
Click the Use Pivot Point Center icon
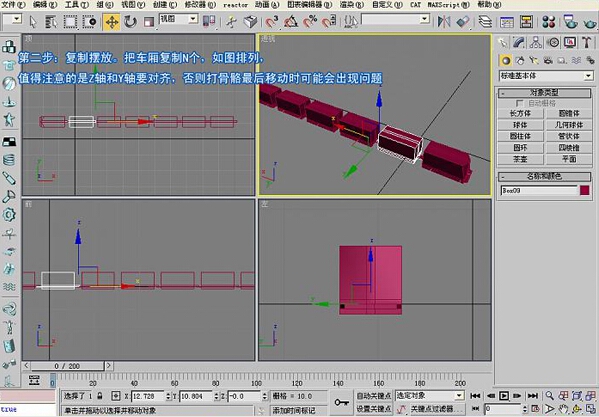pyautogui.click(x=209, y=21)
